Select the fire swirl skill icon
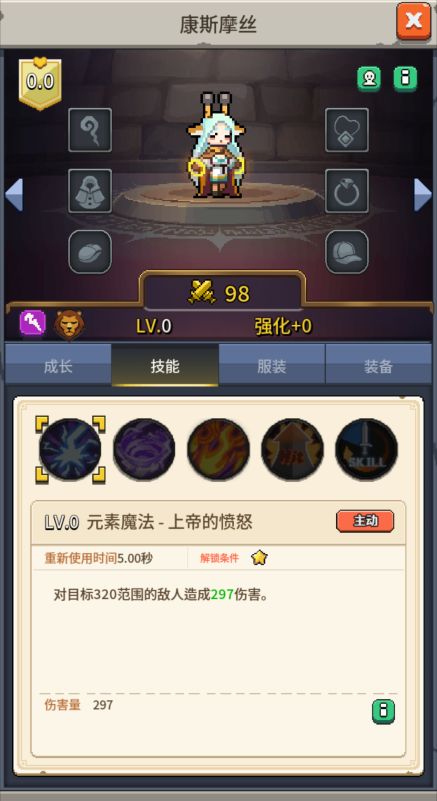 pos(218,450)
